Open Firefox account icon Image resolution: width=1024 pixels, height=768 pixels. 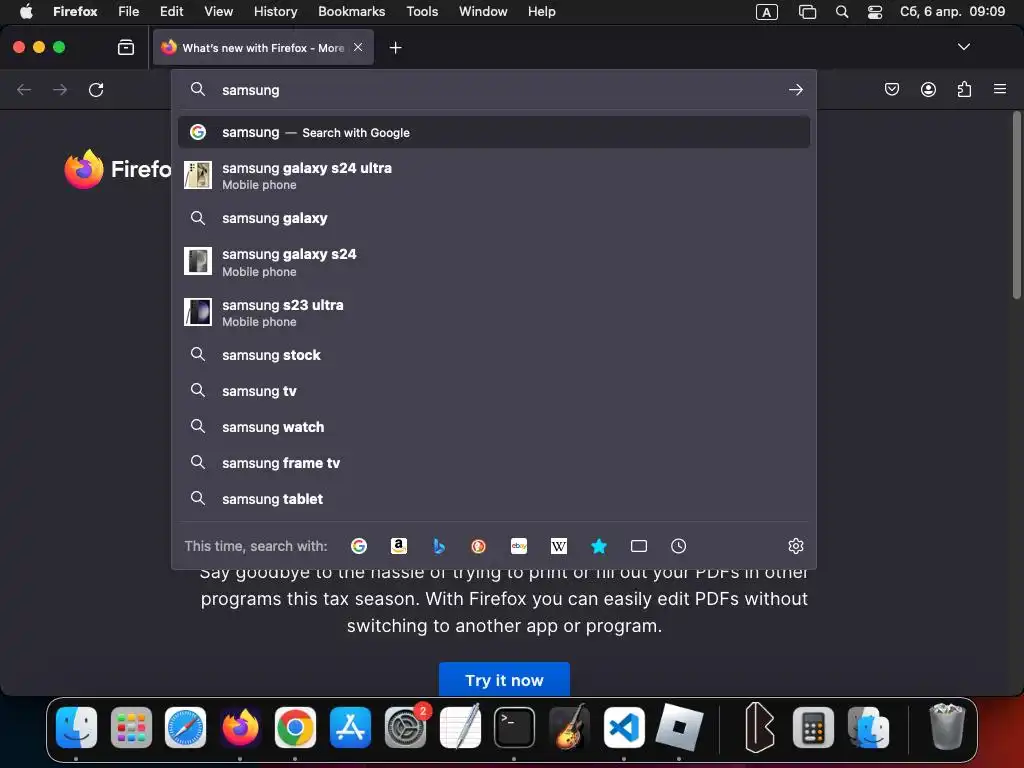point(928,89)
